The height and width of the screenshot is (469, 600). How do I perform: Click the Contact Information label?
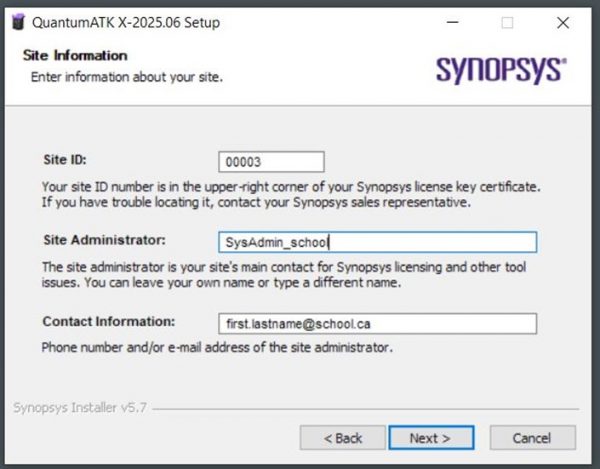click(x=109, y=321)
